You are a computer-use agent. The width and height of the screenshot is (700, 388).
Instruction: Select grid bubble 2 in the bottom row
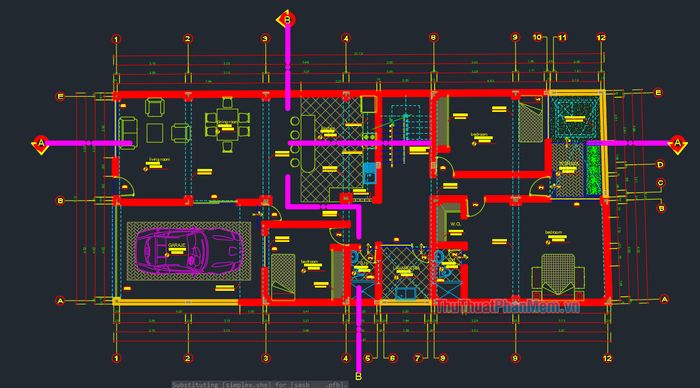pos(188,358)
